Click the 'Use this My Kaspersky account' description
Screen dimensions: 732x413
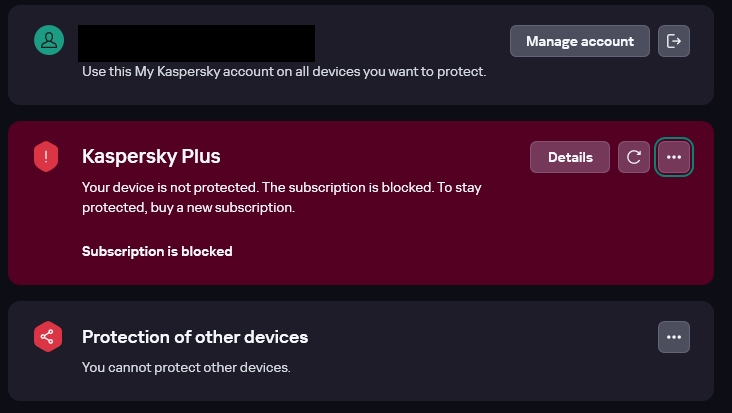click(284, 73)
